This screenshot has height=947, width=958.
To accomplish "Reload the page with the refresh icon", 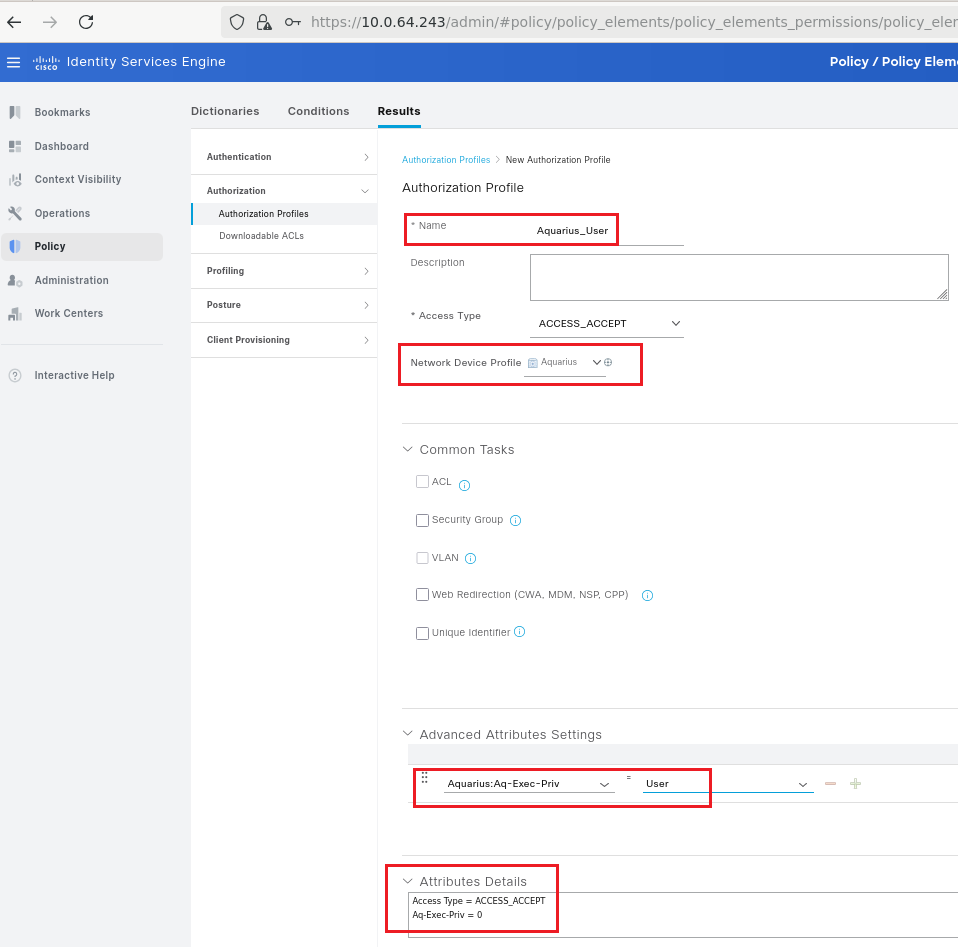I will tap(86, 23).
